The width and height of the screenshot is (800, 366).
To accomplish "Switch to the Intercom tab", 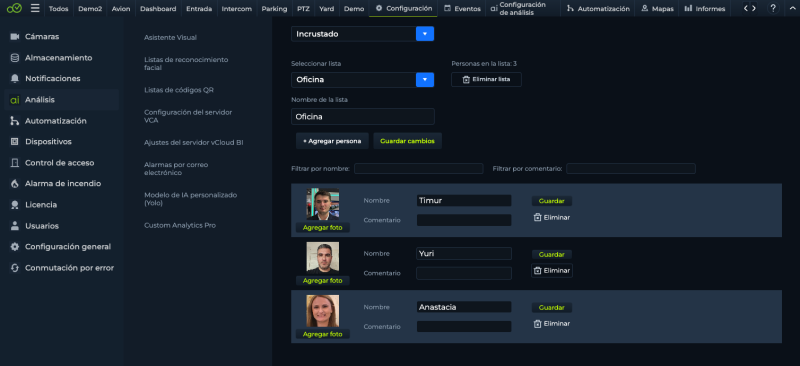I will pyautogui.click(x=237, y=9).
